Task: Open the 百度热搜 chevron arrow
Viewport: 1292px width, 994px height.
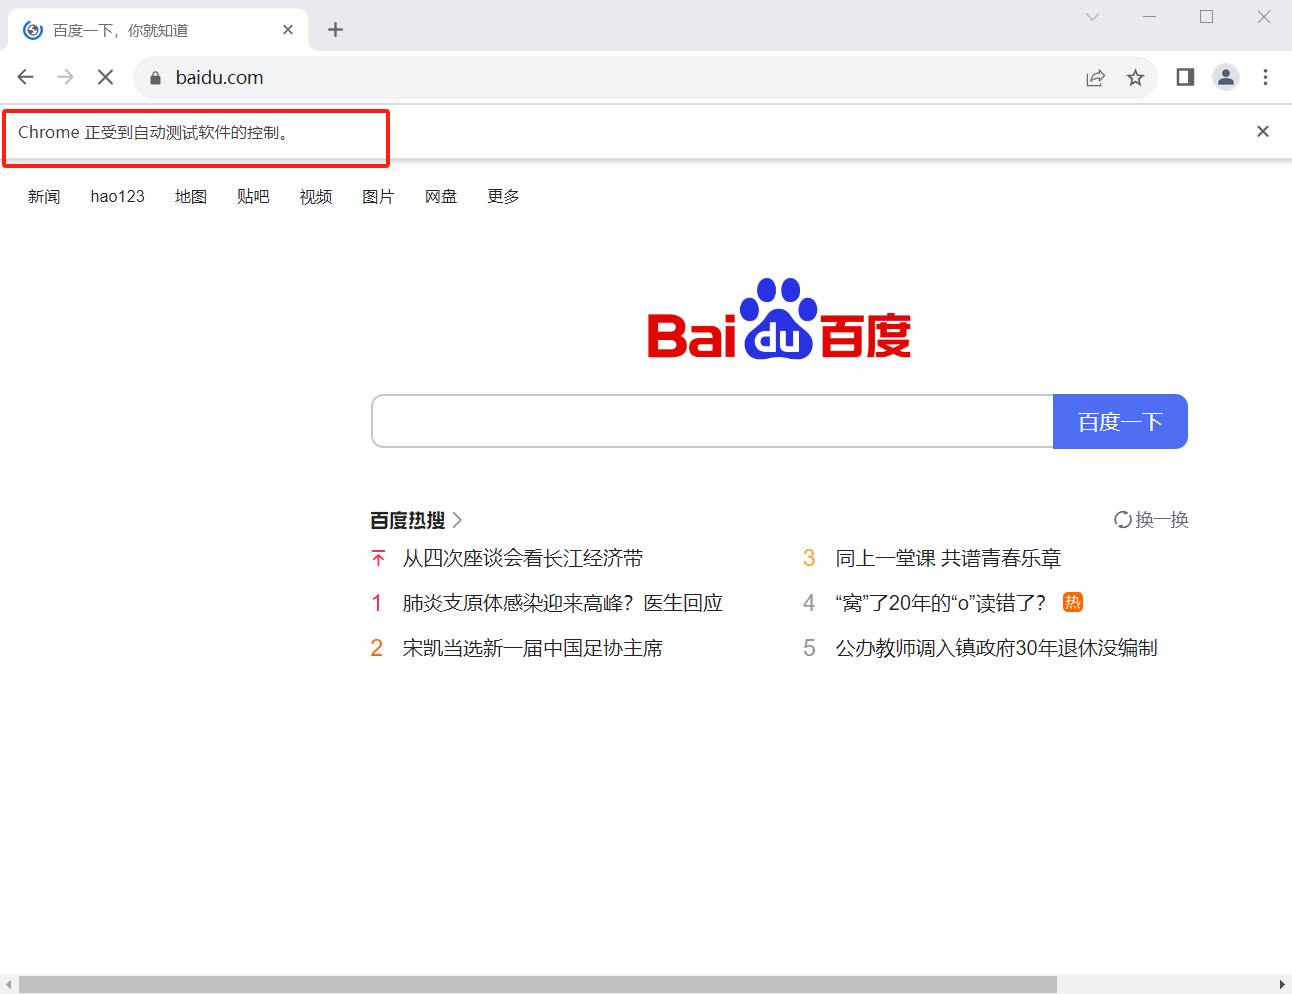Action: (x=457, y=520)
